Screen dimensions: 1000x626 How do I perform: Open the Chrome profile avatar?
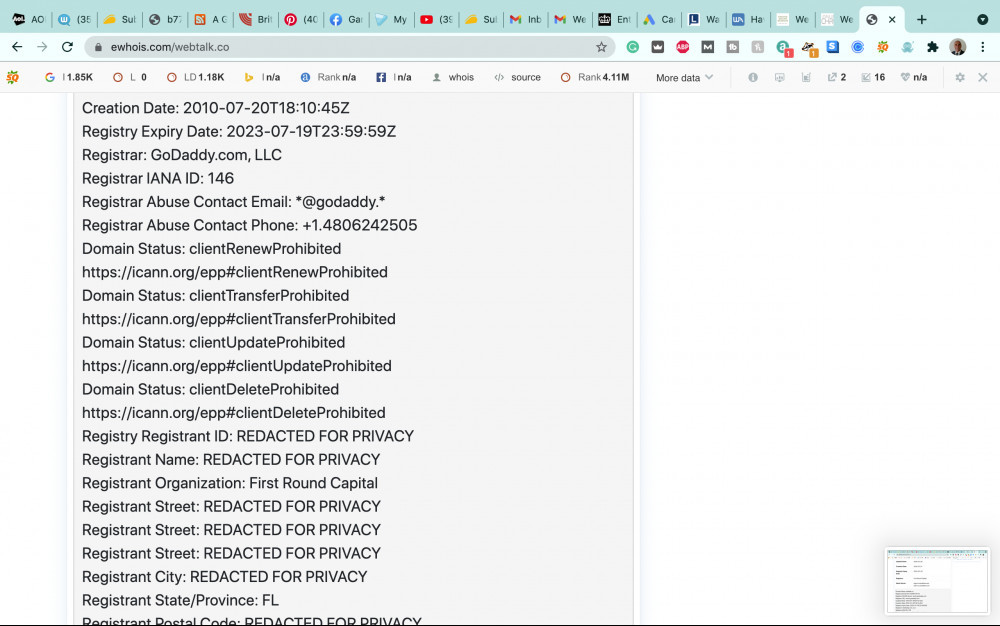pyautogui.click(x=957, y=47)
